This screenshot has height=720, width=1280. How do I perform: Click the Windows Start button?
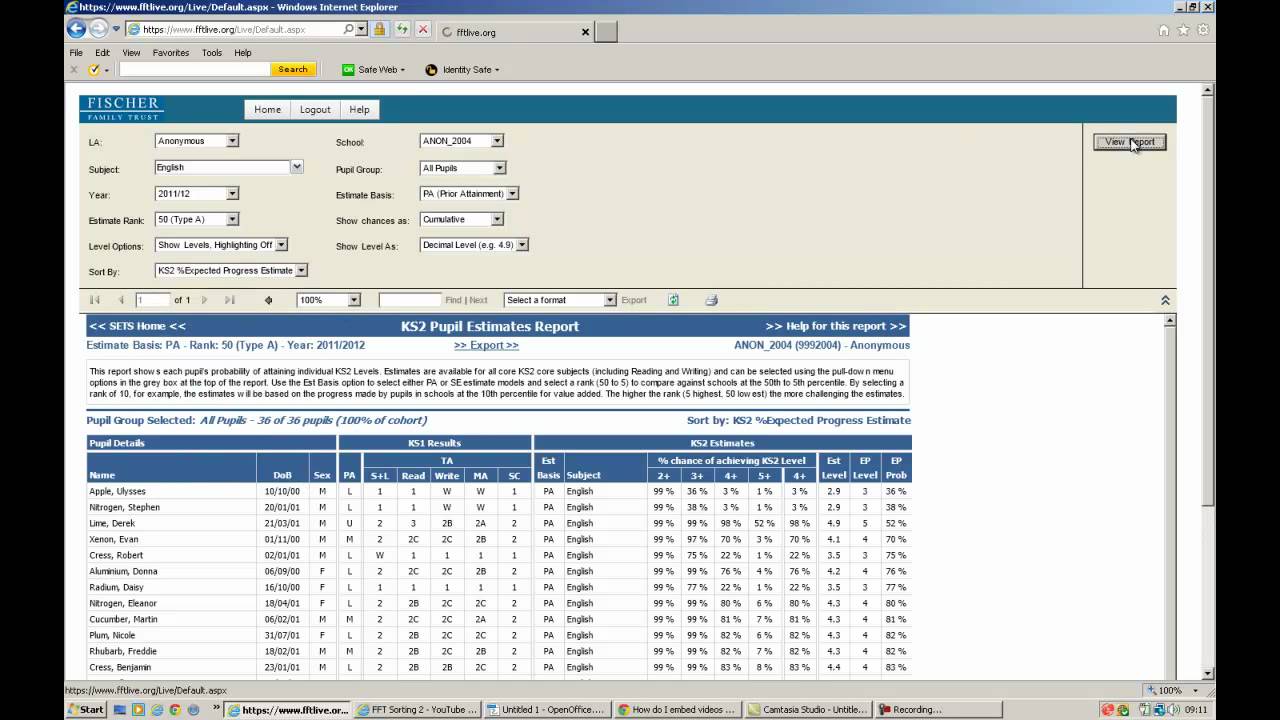coord(86,709)
